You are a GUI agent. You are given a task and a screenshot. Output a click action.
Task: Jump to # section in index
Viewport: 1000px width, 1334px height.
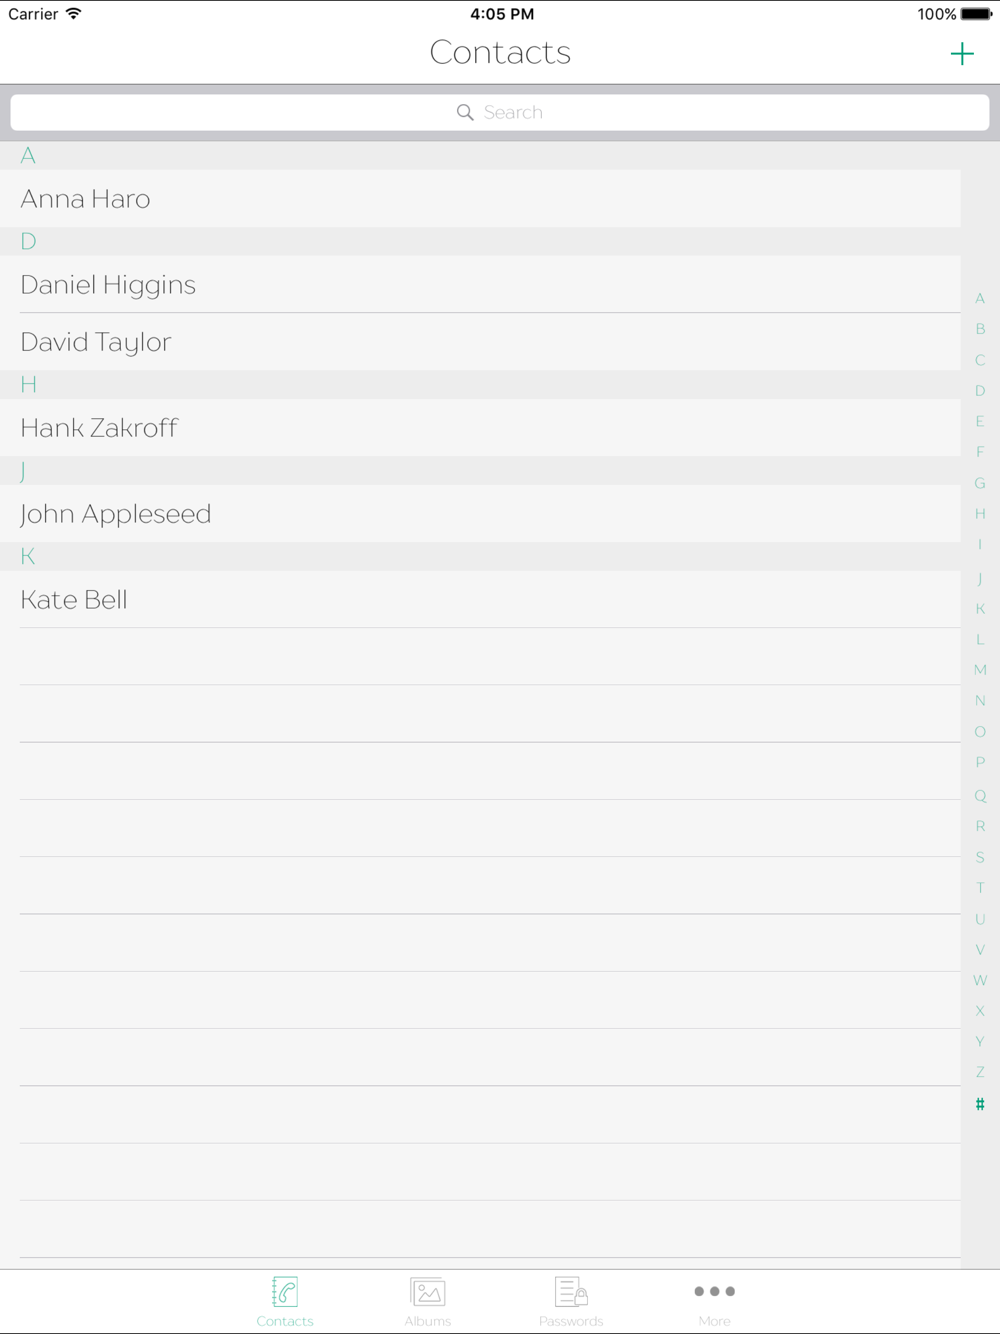point(980,1104)
